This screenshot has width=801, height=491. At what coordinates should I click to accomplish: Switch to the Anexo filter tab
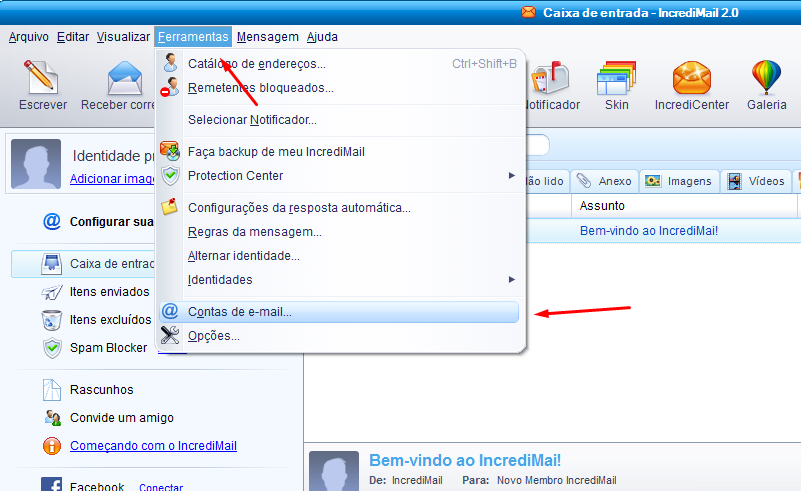(x=604, y=181)
